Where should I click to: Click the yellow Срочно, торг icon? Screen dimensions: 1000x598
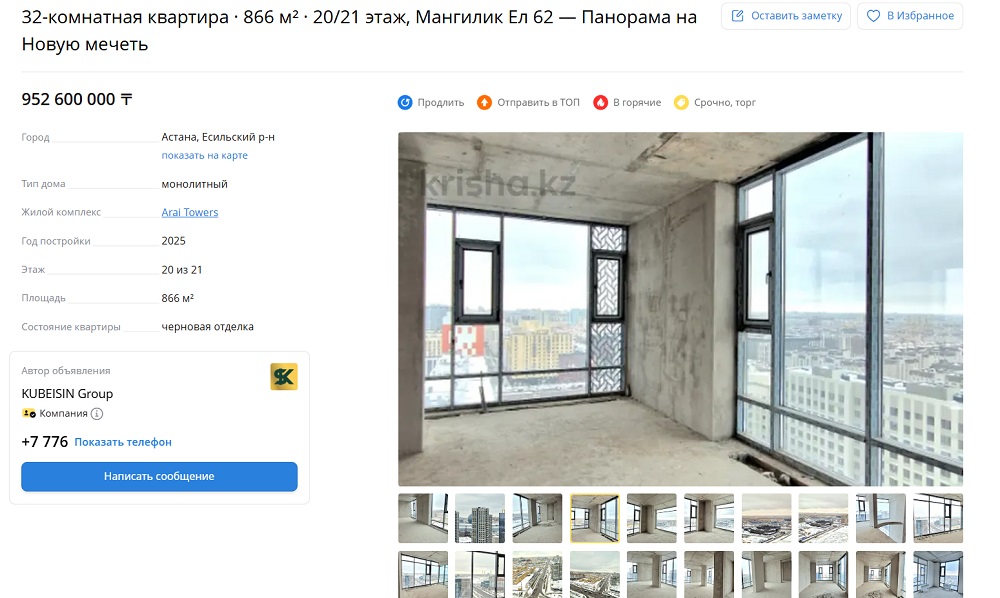point(681,103)
